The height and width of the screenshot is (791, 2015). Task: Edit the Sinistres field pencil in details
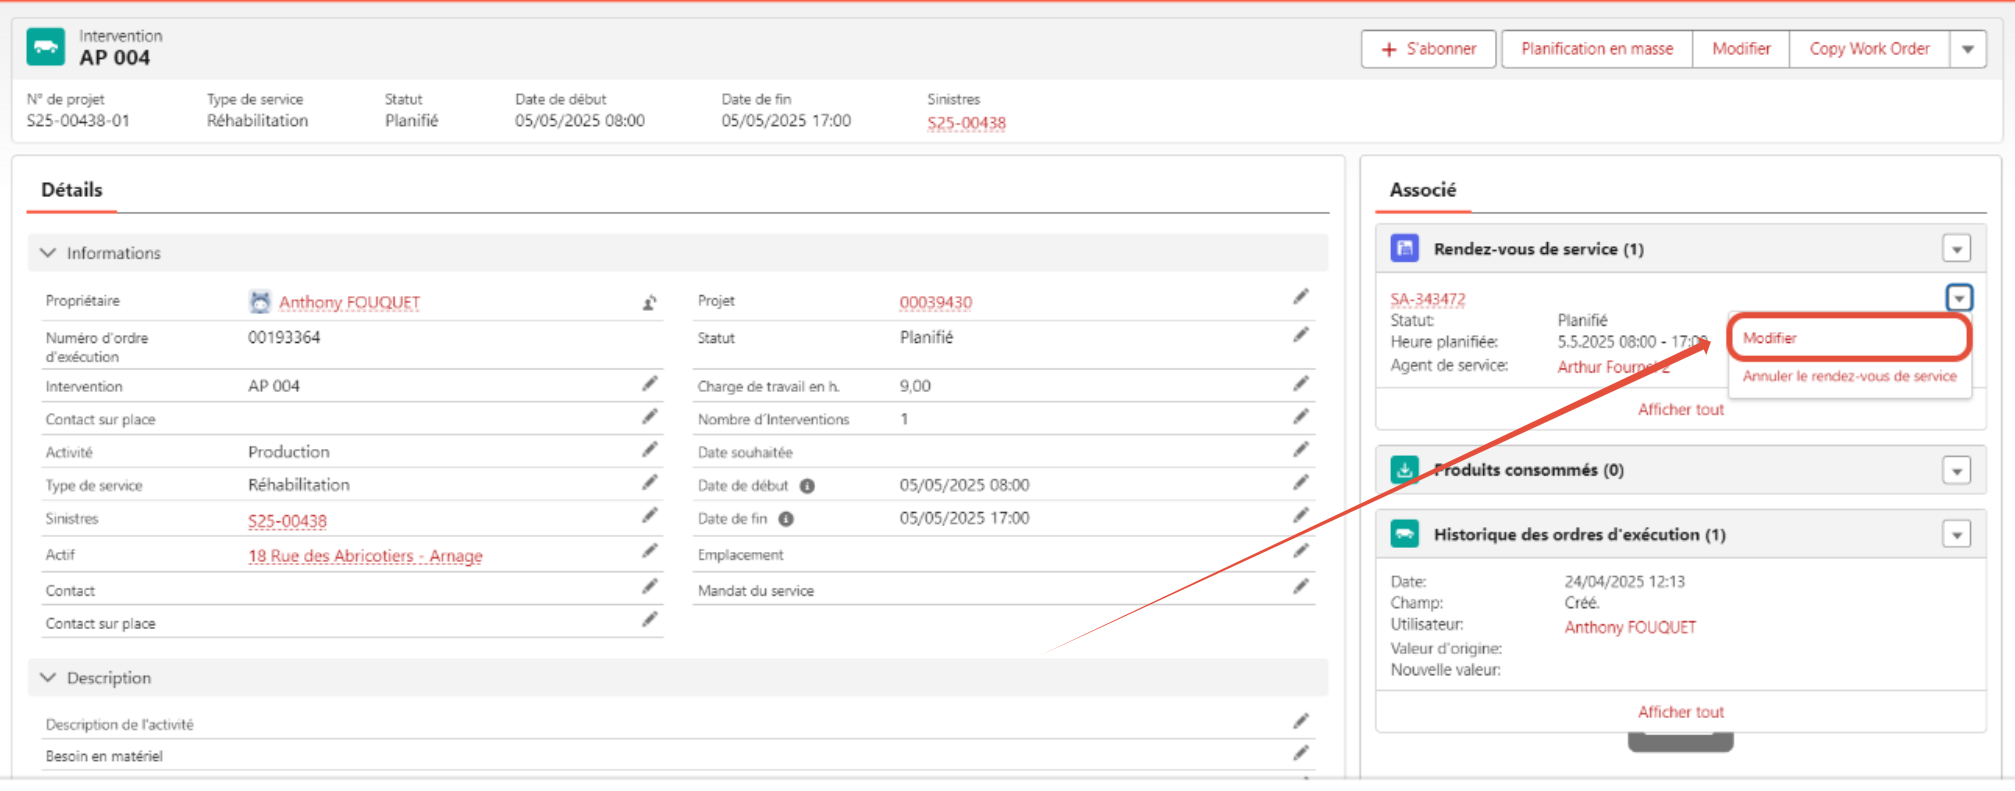(649, 516)
